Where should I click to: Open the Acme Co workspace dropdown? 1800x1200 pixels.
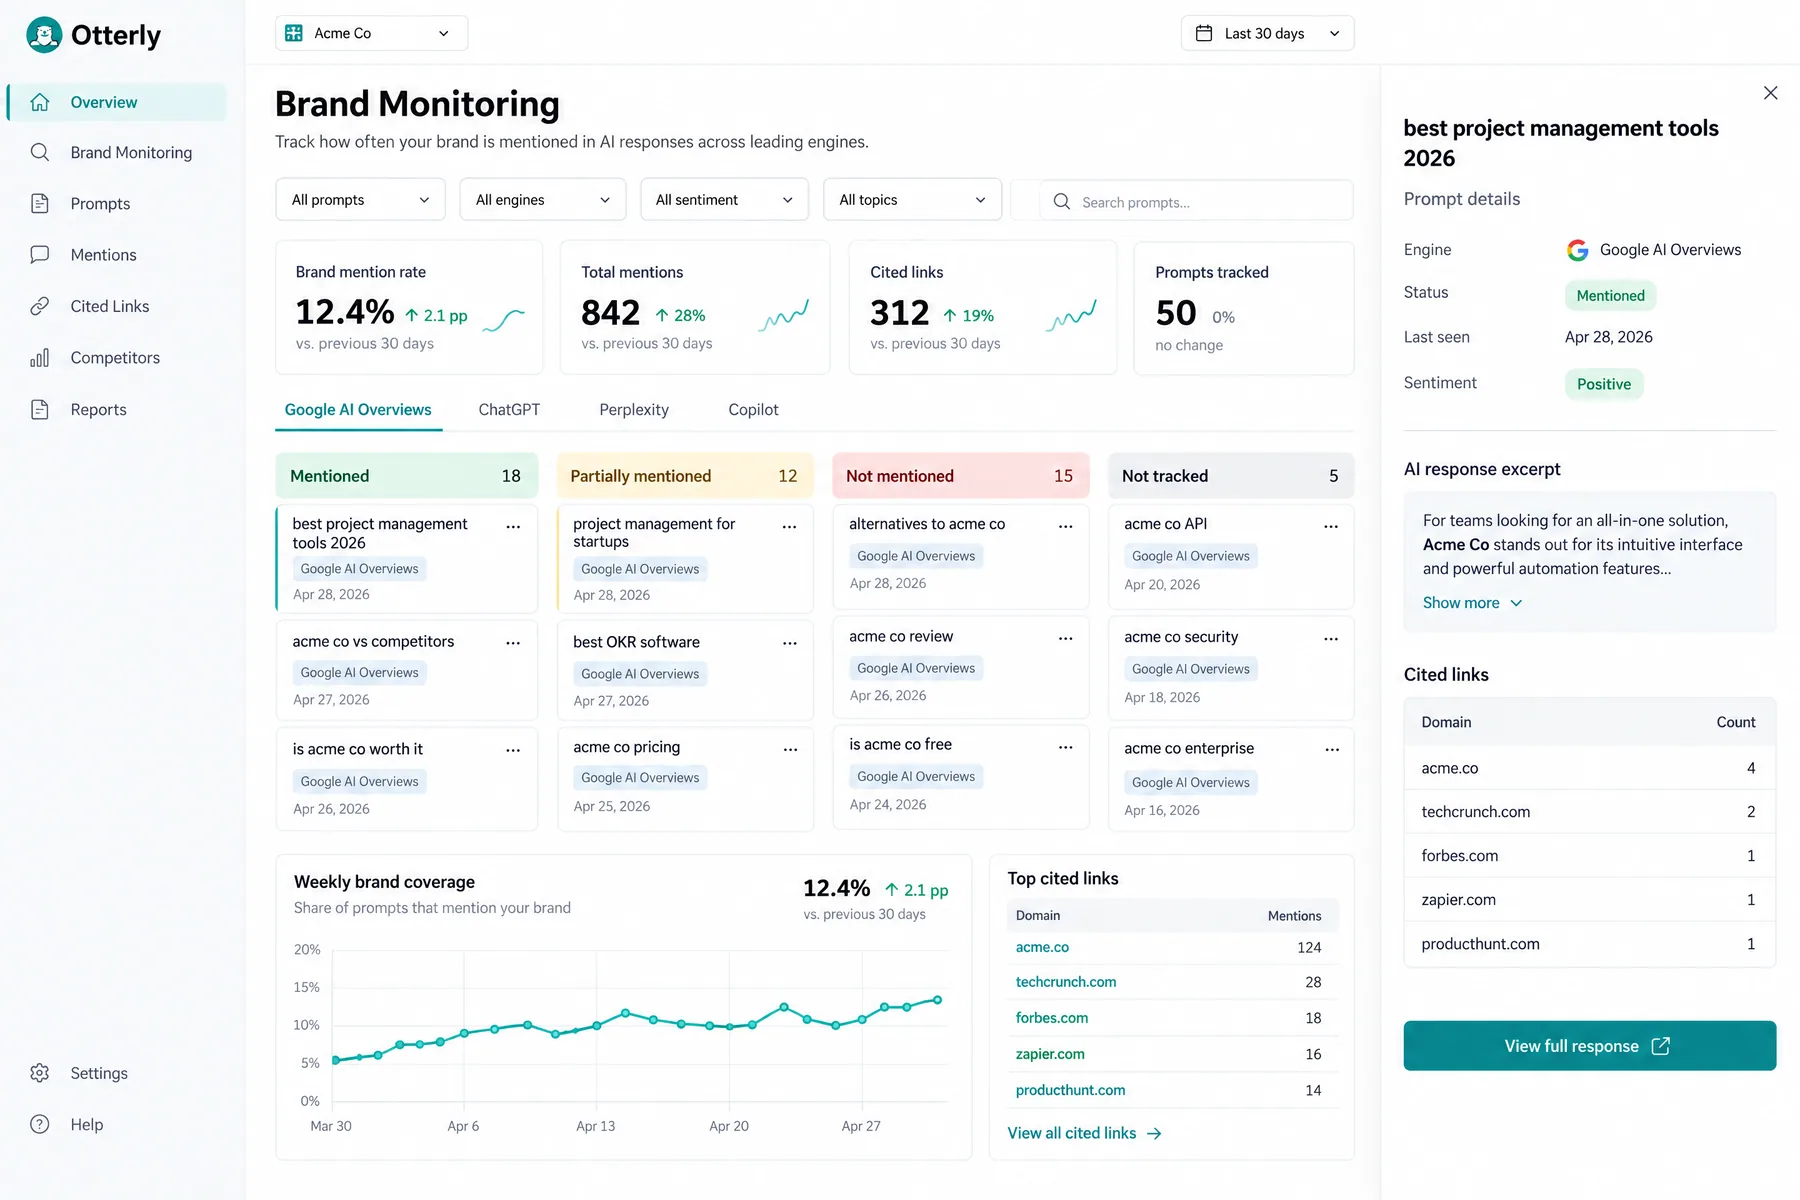pos(371,33)
